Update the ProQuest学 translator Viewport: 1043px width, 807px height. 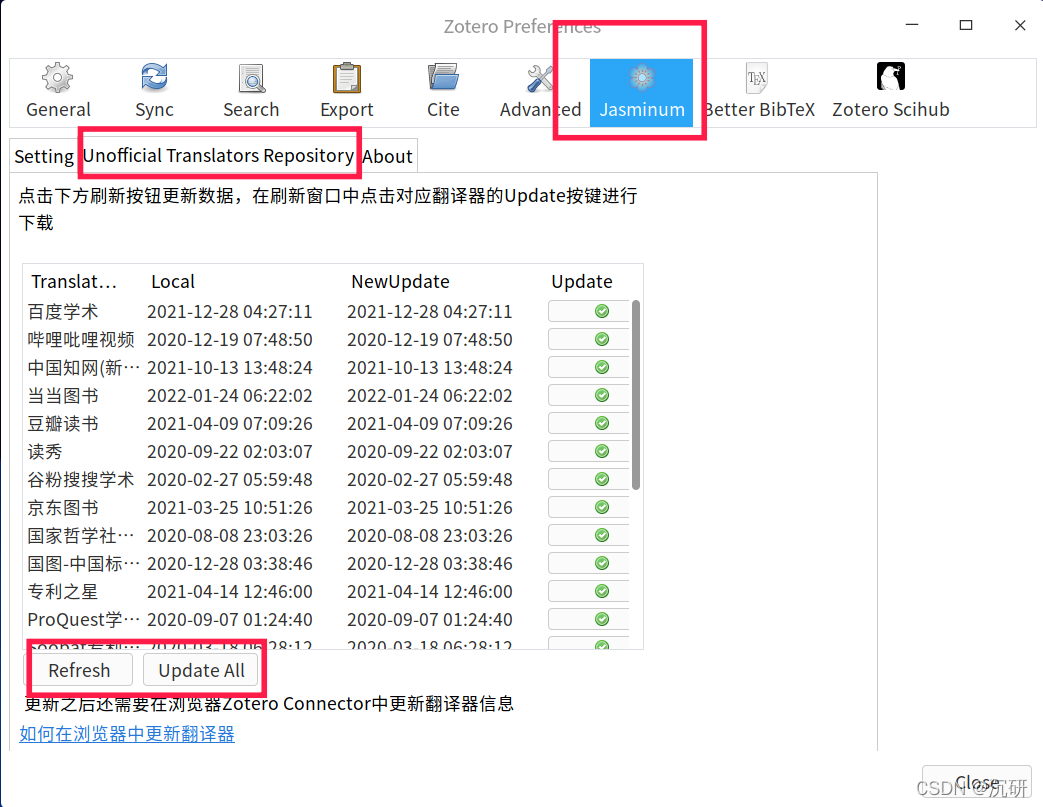[x=588, y=619]
